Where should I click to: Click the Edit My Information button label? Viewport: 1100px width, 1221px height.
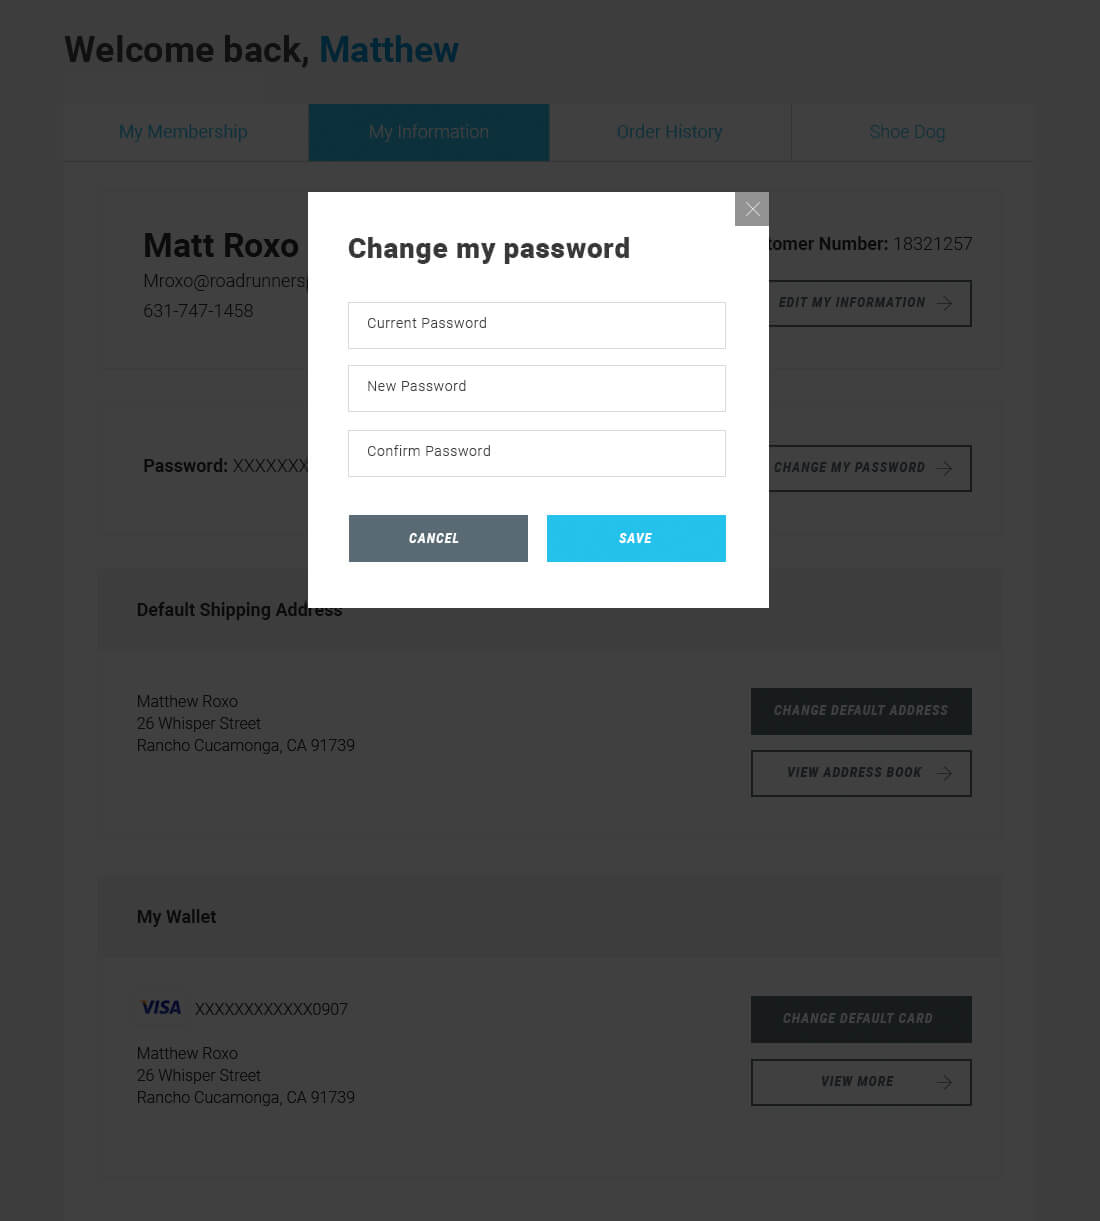tap(852, 303)
